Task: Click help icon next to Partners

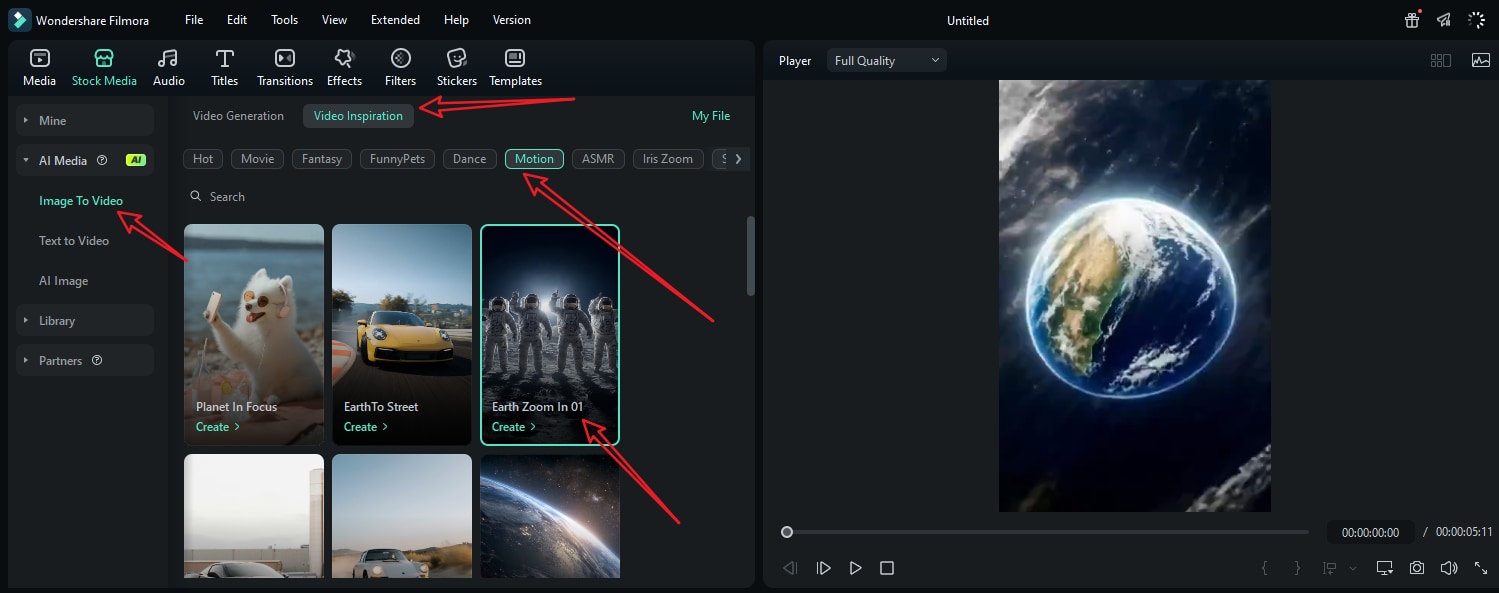Action: [97, 360]
